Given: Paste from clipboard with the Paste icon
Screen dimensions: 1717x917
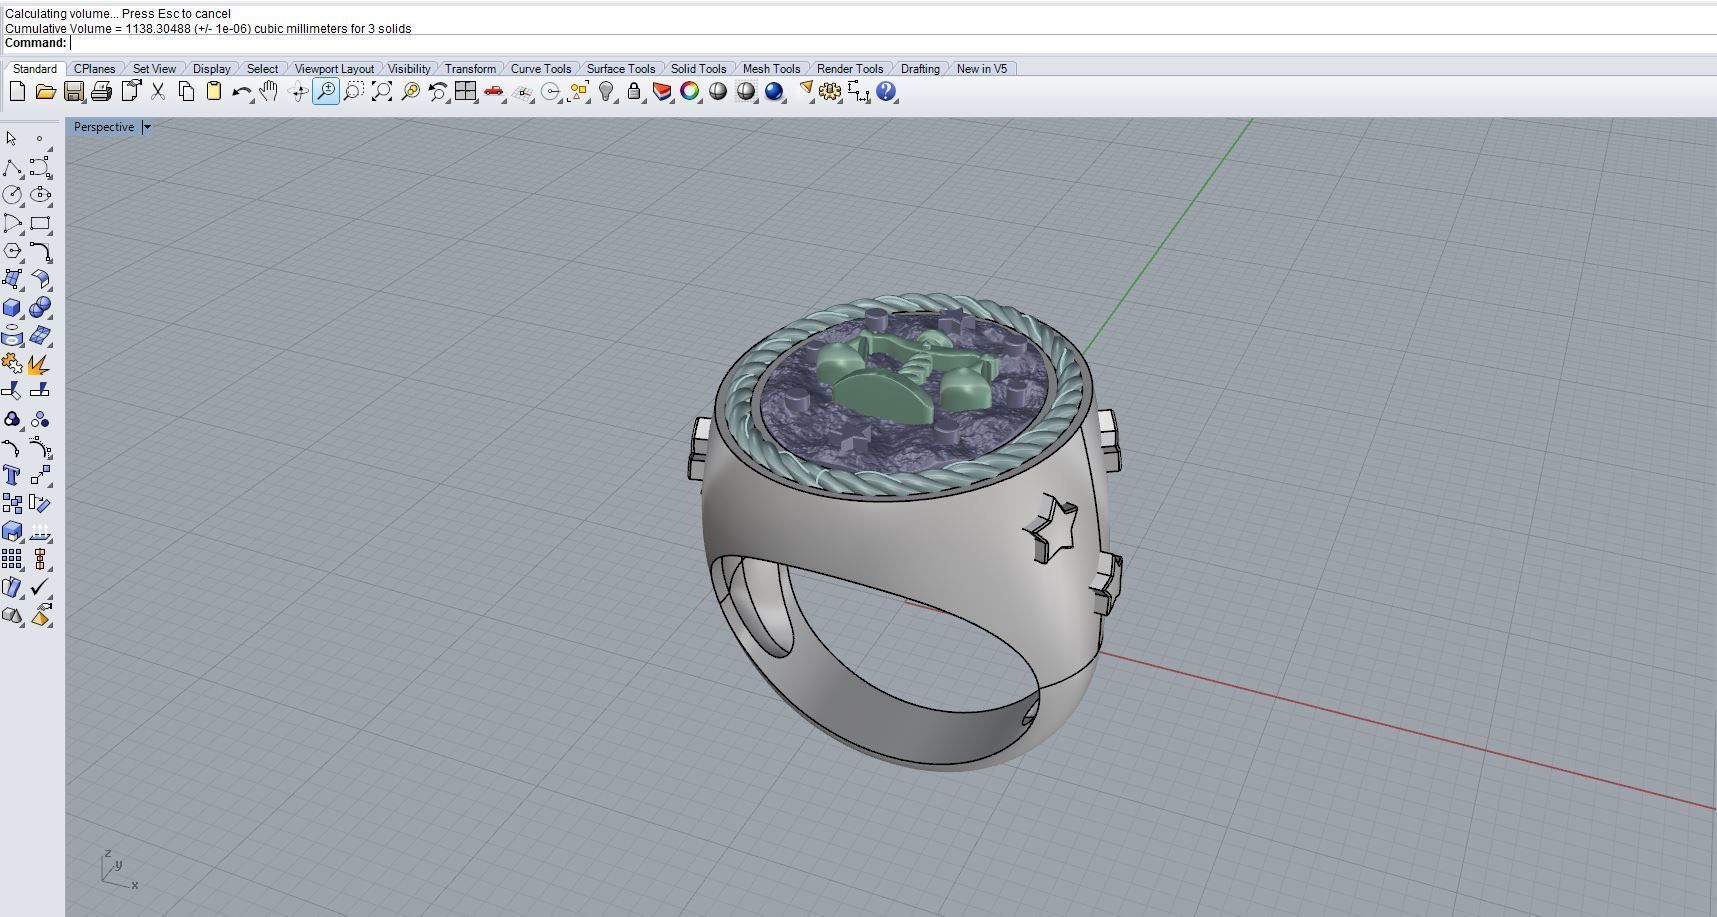Looking at the screenshot, I should tap(214, 92).
